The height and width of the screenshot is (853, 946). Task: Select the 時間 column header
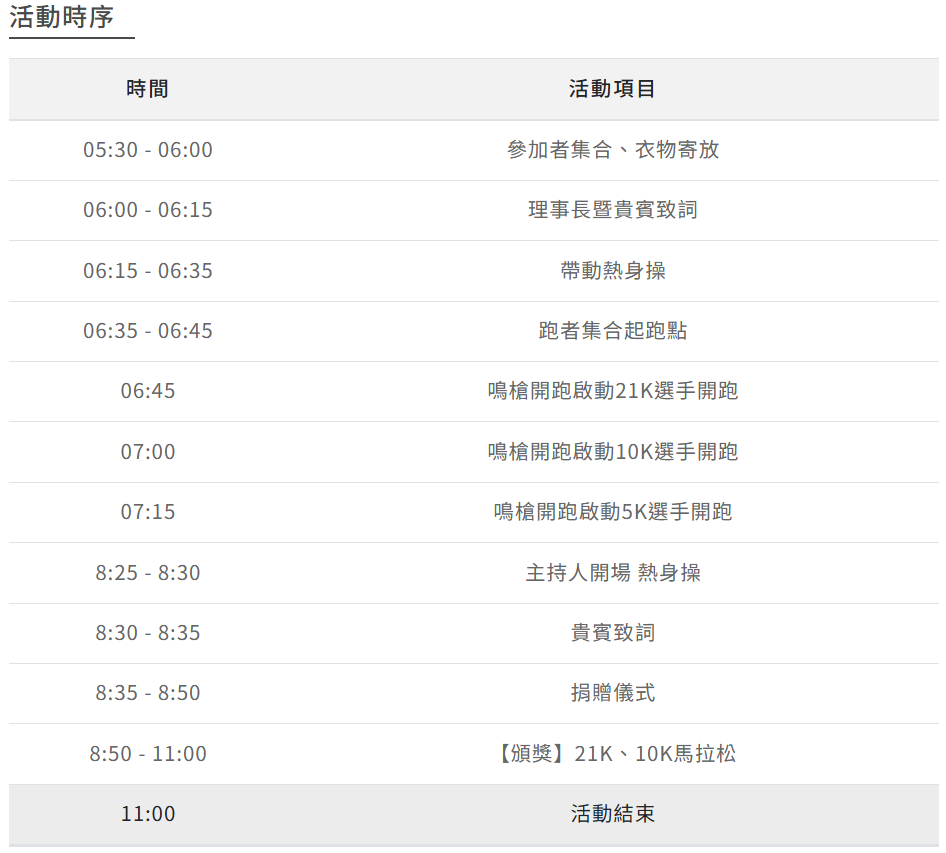pyautogui.click(x=148, y=89)
